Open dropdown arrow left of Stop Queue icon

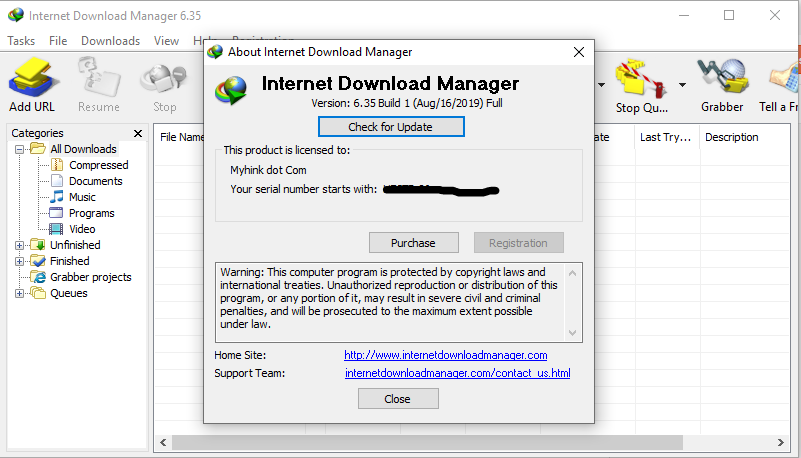[602, 85]
